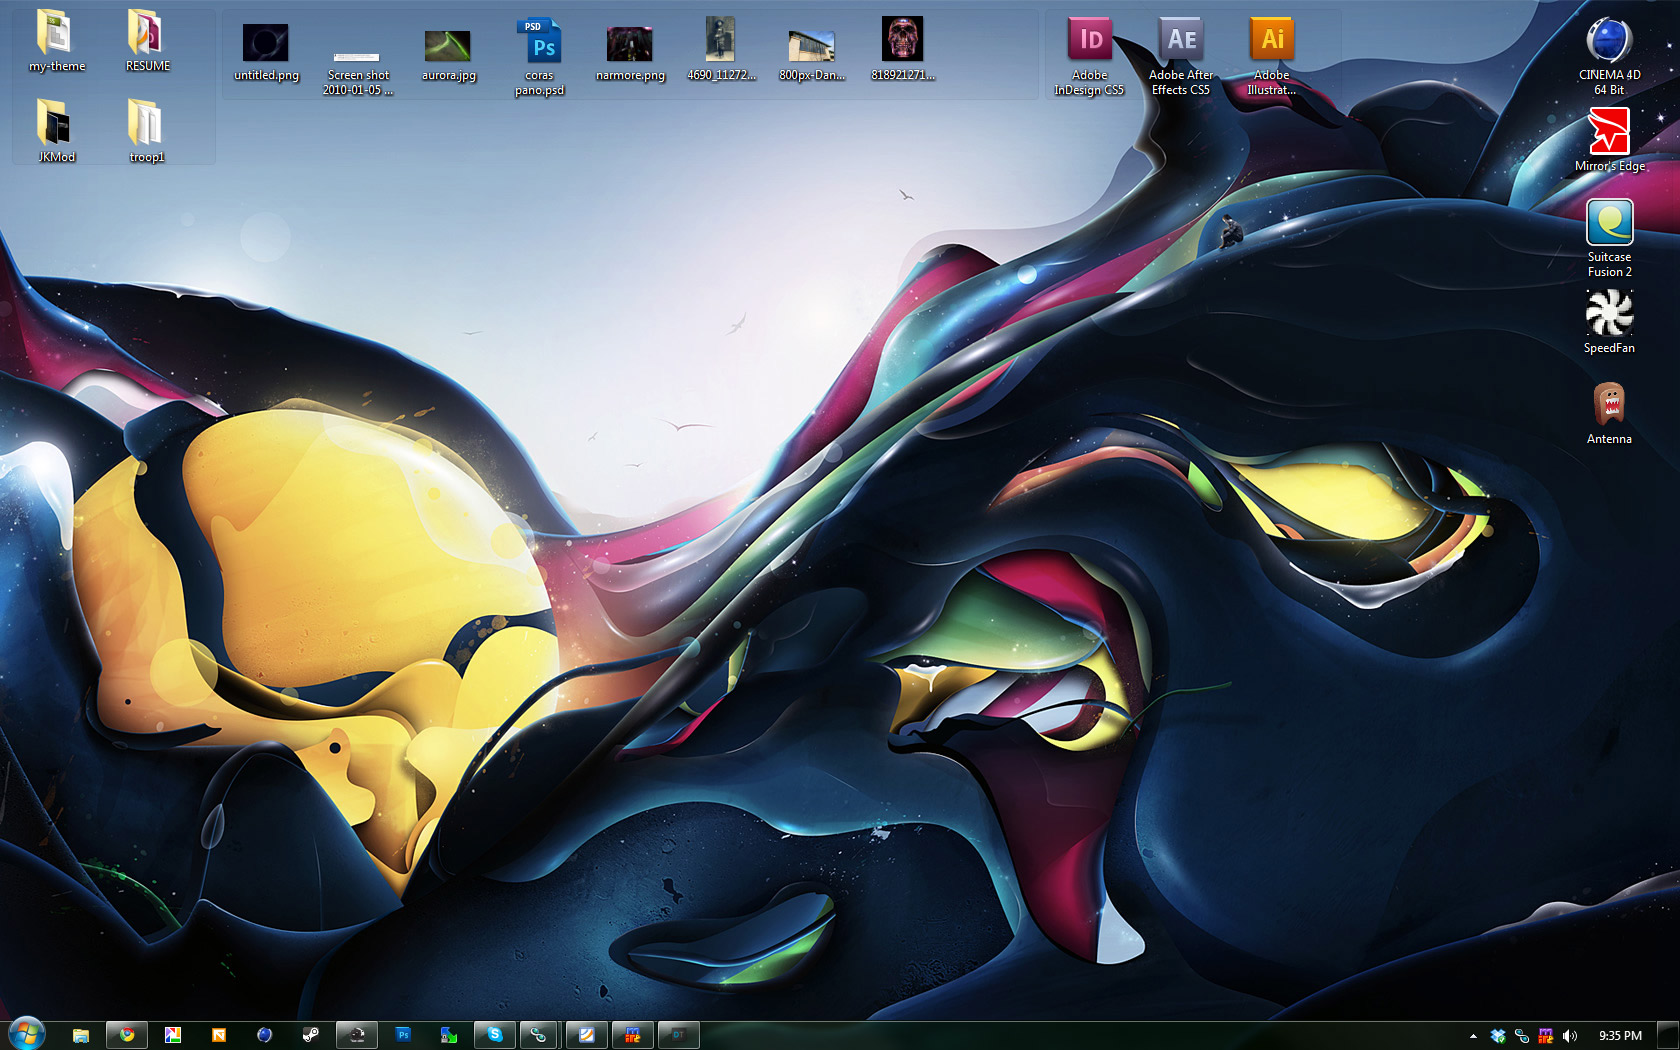The width and height of the screenshot is (1680, 1050).
Task: Click the aurora.jpg image thumbnail
Action: coord(448,46)
